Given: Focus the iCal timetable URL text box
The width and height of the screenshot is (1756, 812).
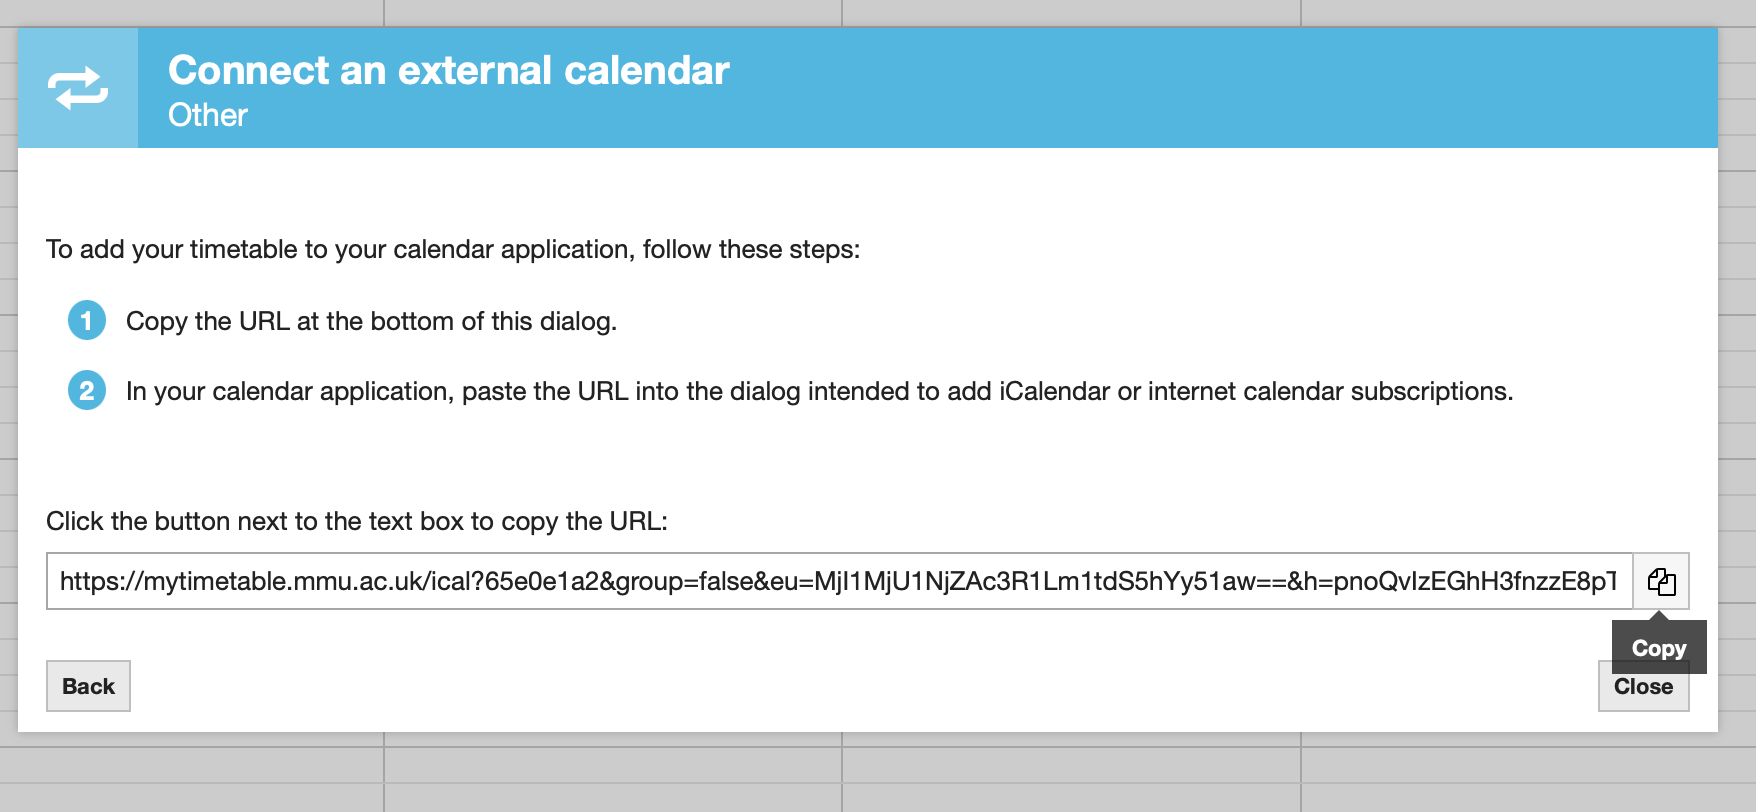Looking at the screenshot, I should pyautogui.click(x=838, y=581).
